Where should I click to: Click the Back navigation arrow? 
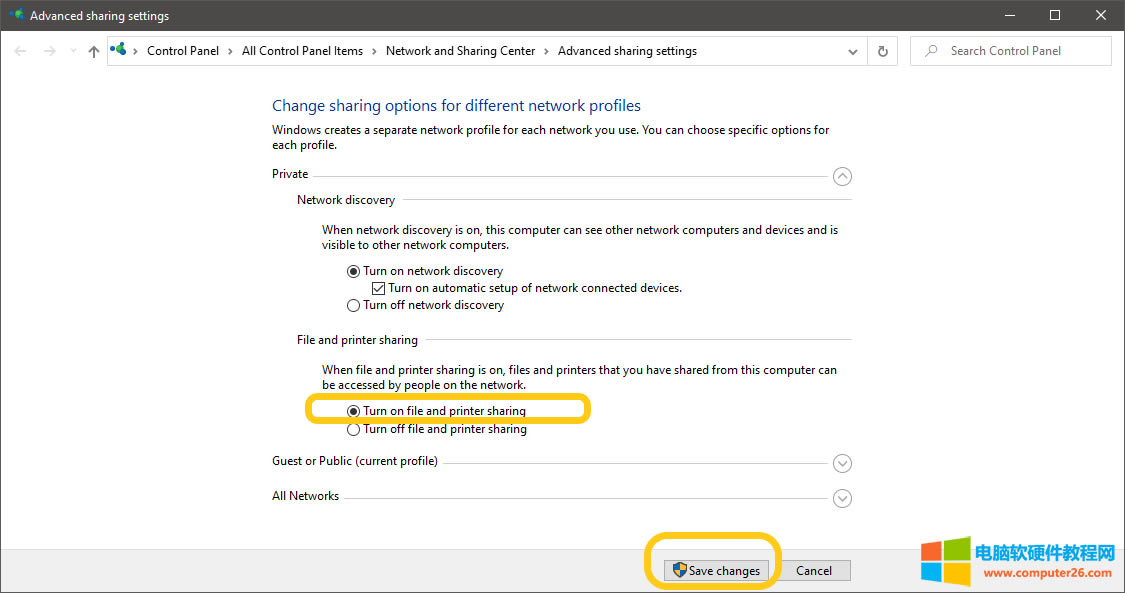click(x=21, y=51)
